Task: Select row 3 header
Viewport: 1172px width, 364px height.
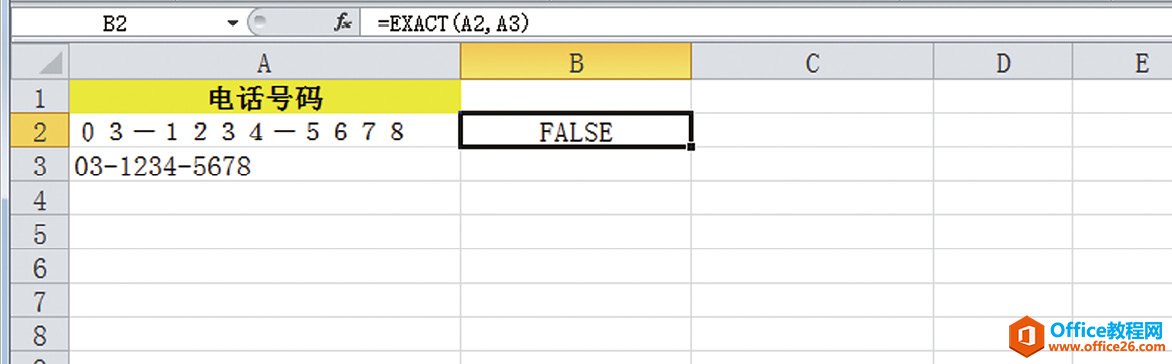Action: (x=40, y=165)
